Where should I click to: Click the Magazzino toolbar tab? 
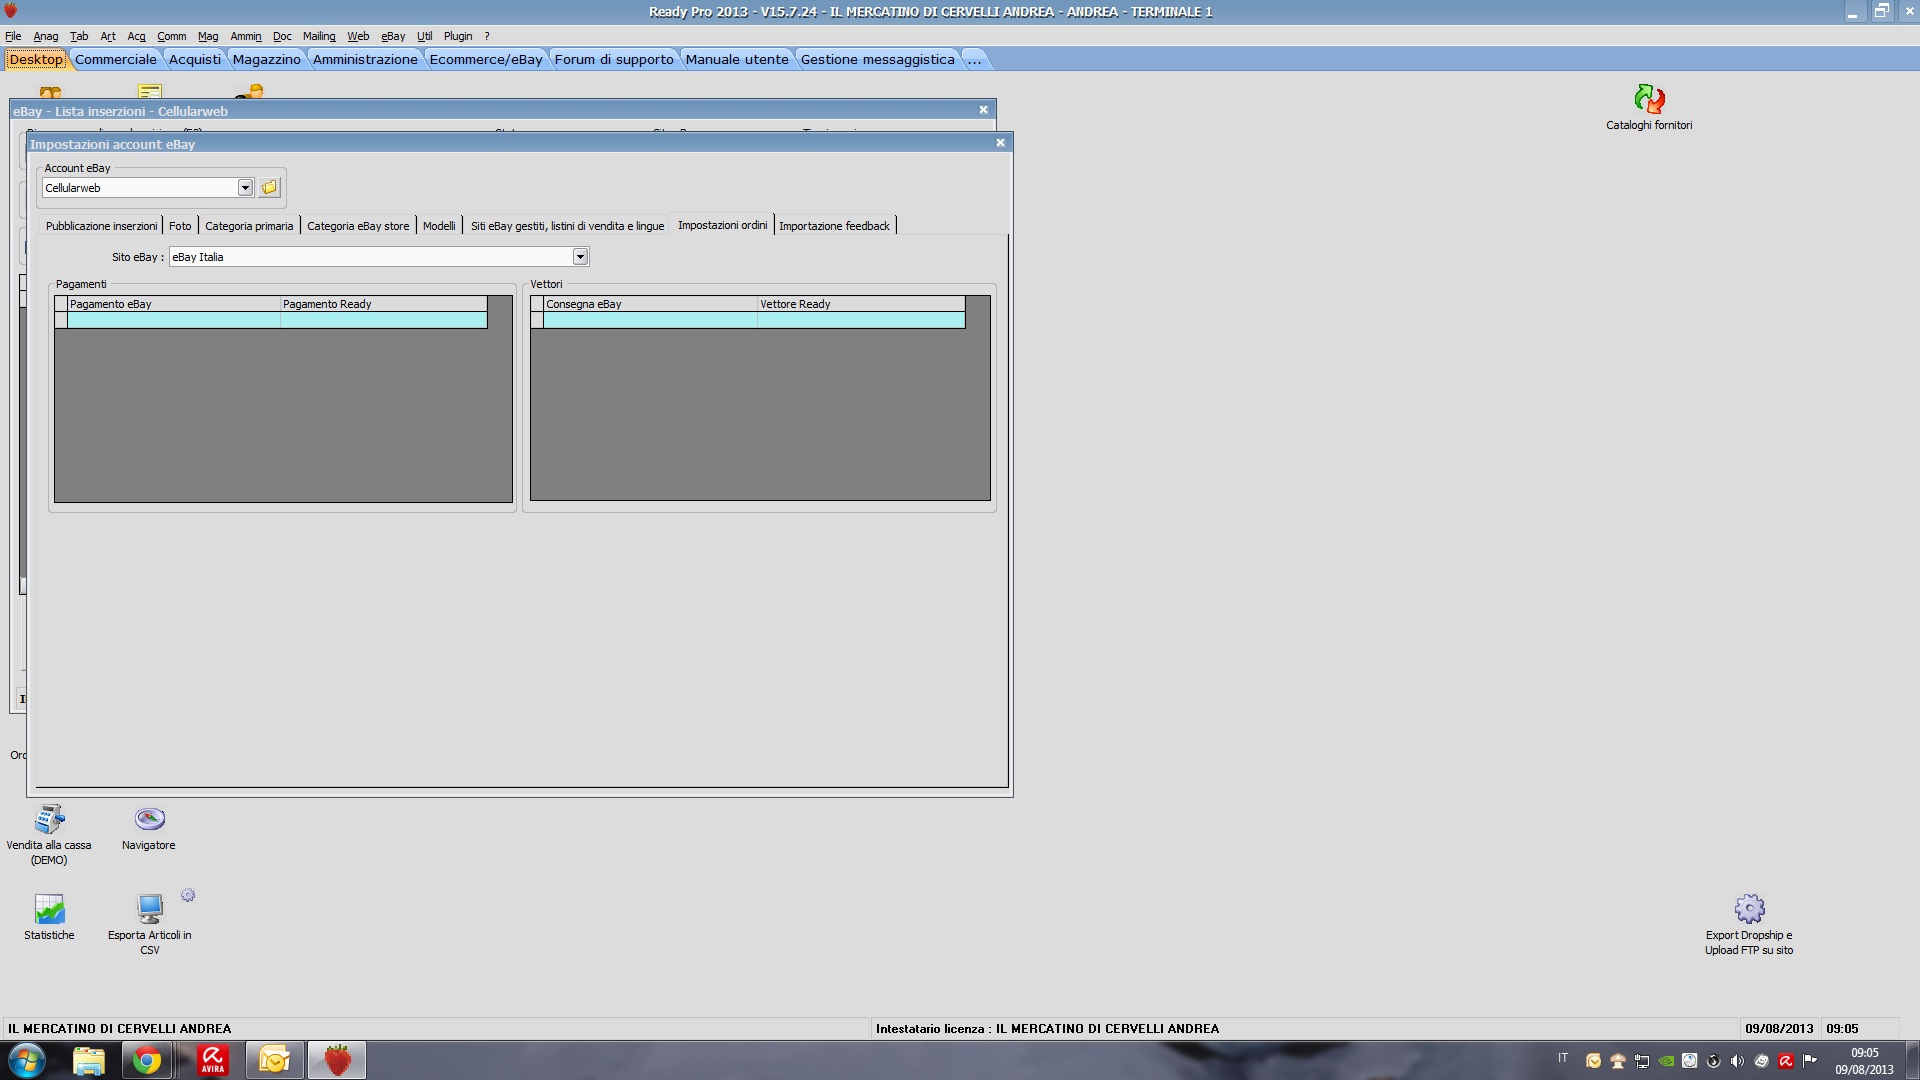(266, 59)
